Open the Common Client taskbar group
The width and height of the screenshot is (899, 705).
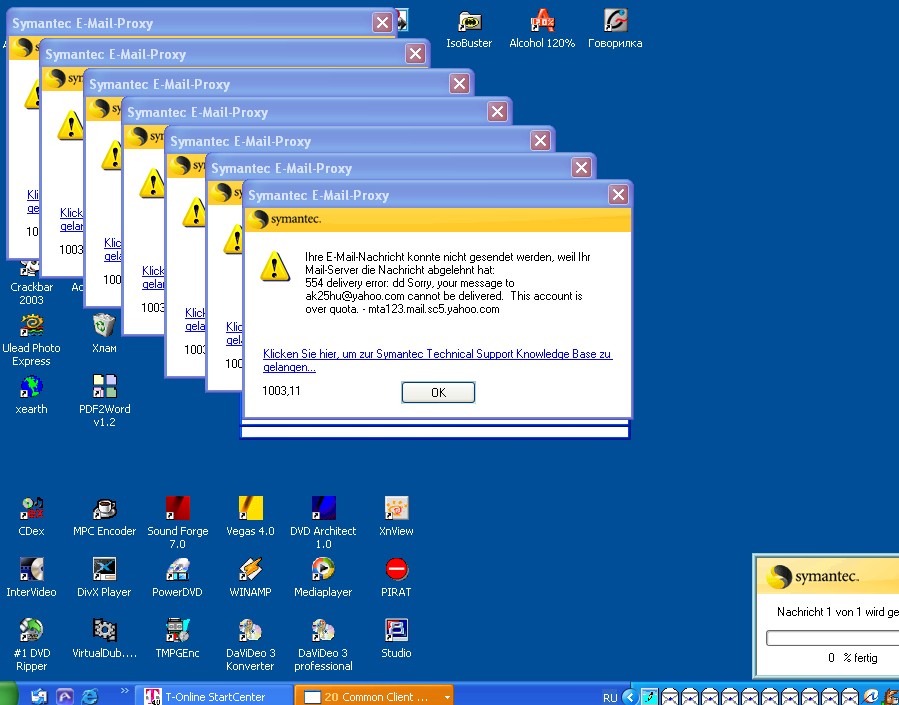pos(374,696)
